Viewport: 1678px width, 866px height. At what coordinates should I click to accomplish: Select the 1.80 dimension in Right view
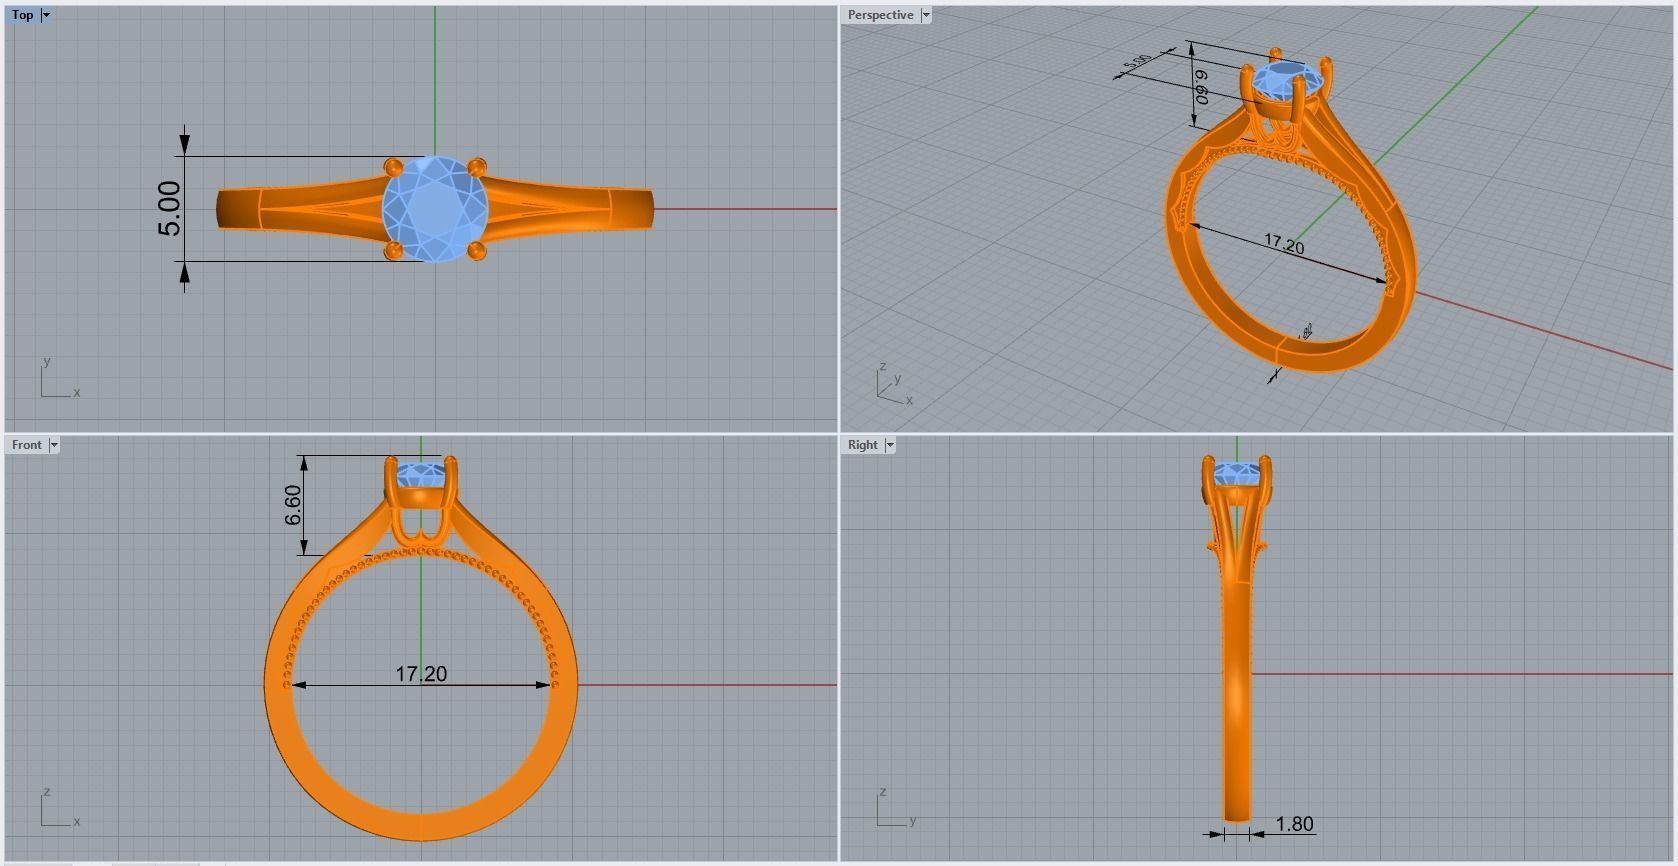pyautogui.click(x=1295, y=824)
